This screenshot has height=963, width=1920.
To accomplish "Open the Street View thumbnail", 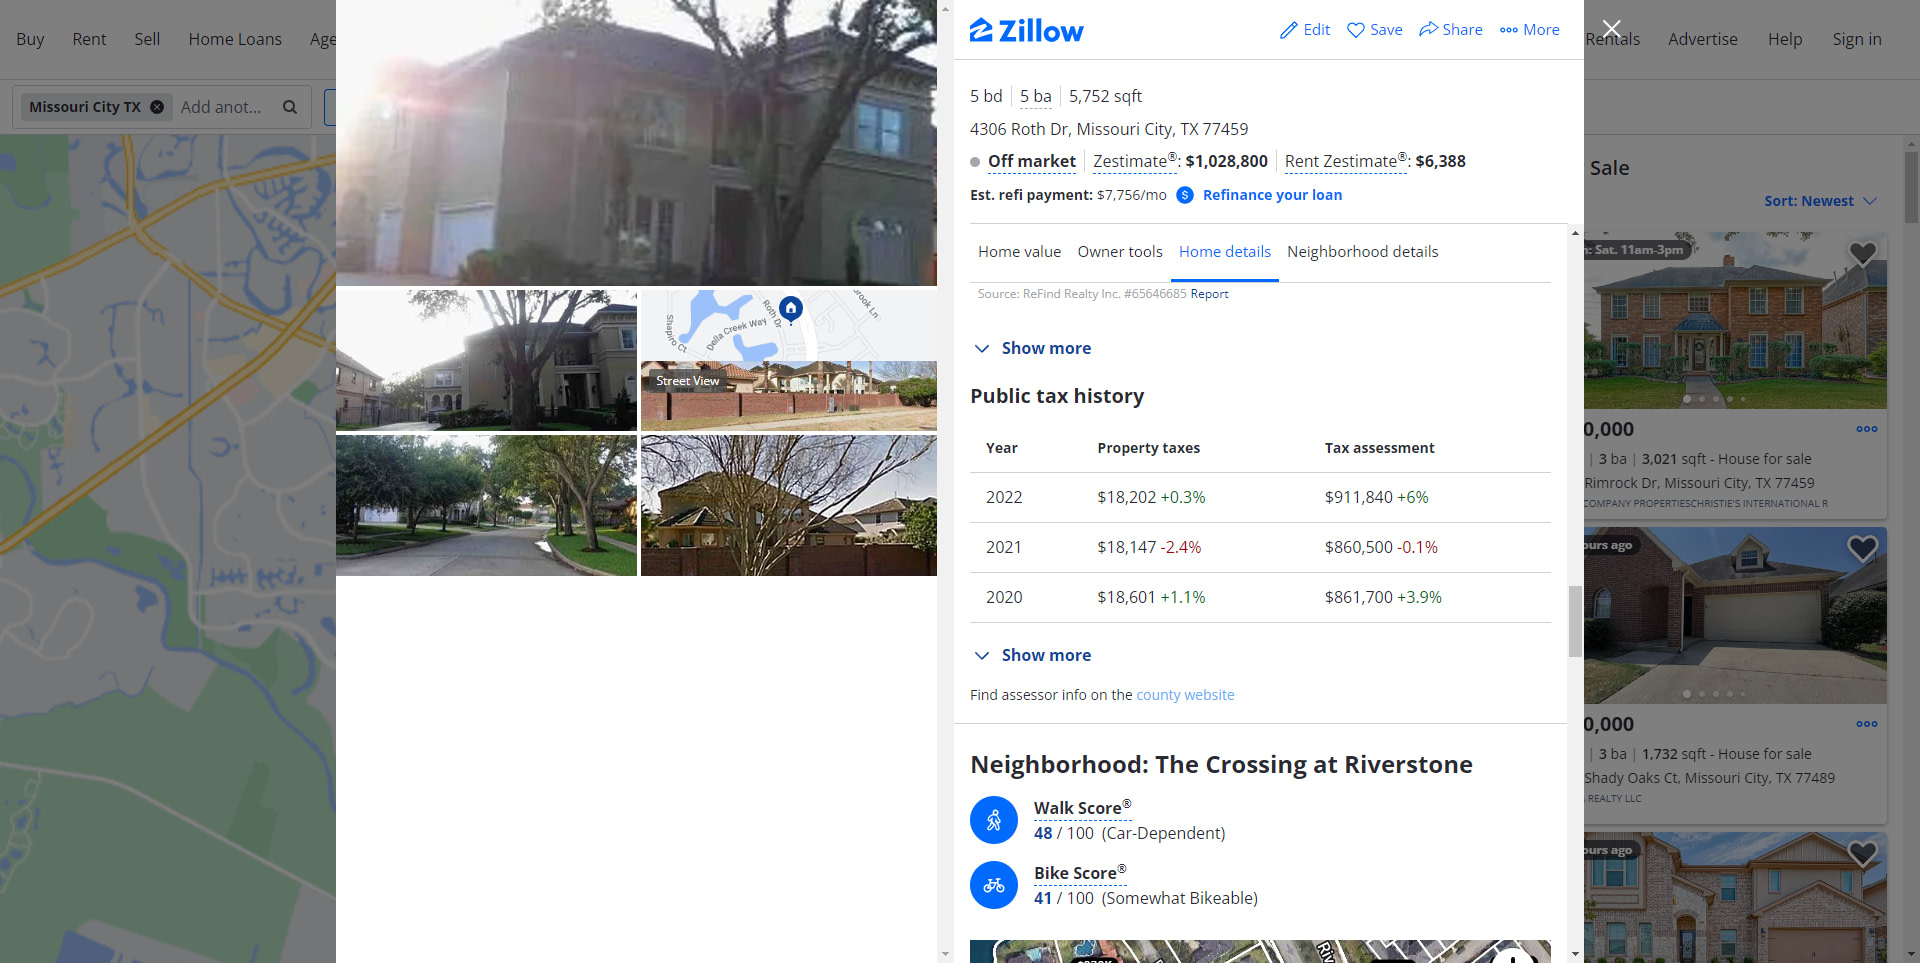I will (x=789, y=396).
